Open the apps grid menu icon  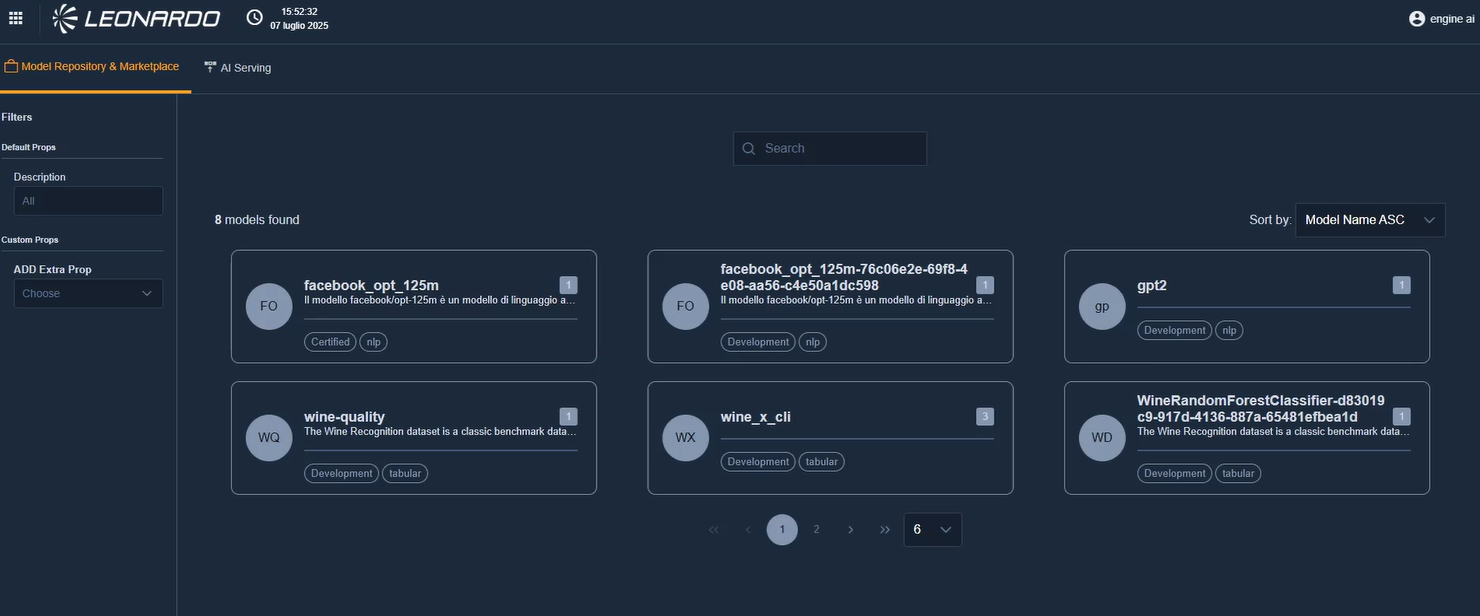pyautogui.click(x=15, y=18)
